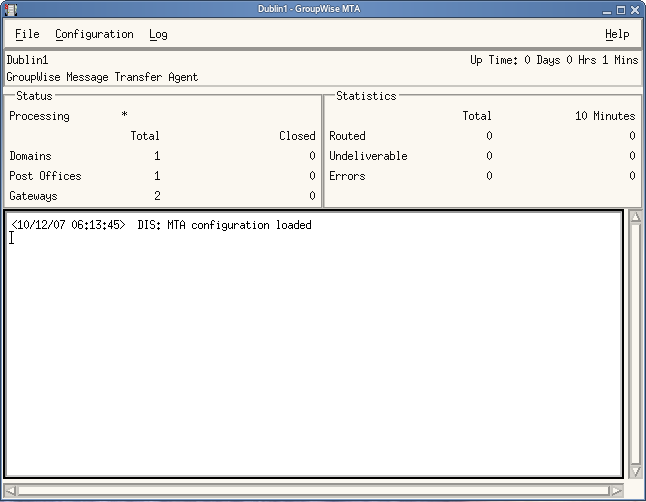Open the File menu

tap(27, 34)
